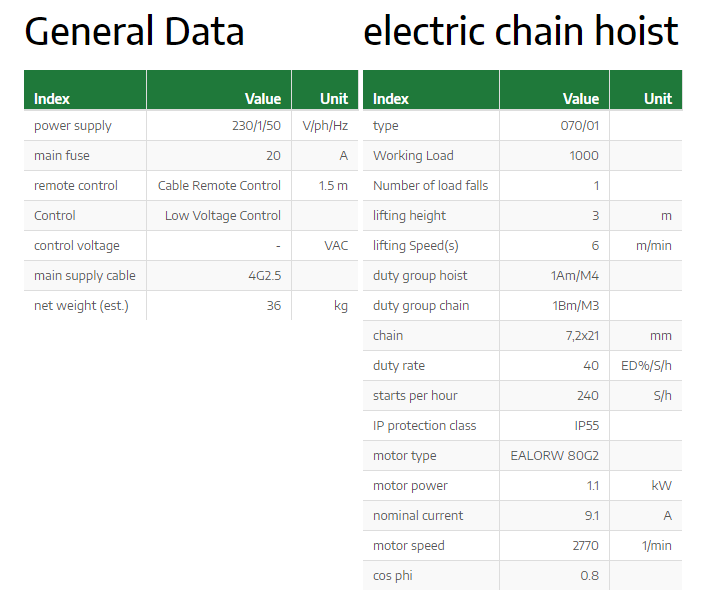Click the motor type EALORW 80G2 cell
The image size is (704, 612).
pyautogui.click(x=554, y=456)
